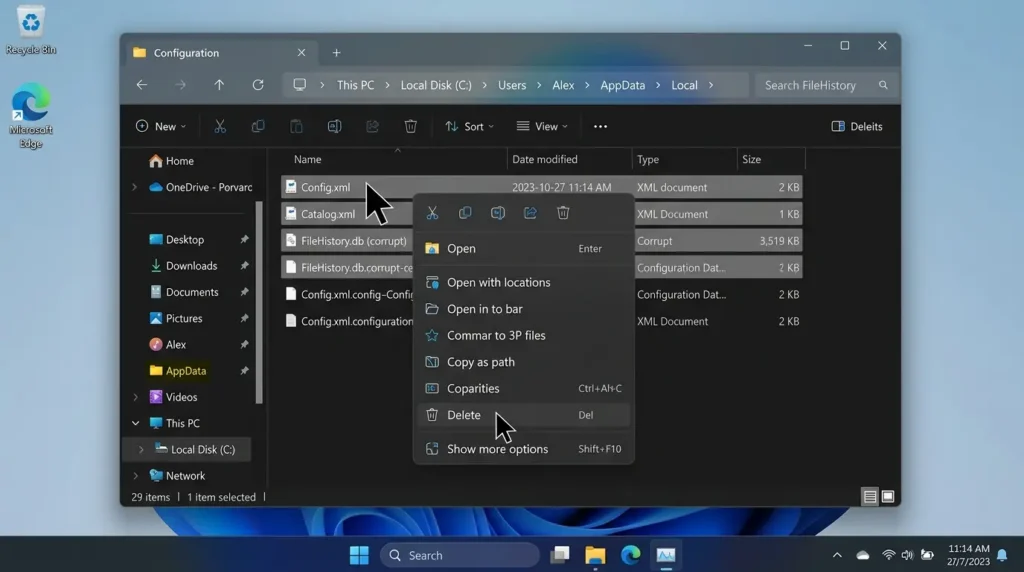1024x572 pixels.
Task: Click the PC icon in the address bar
Action: (x=299, y=85)
